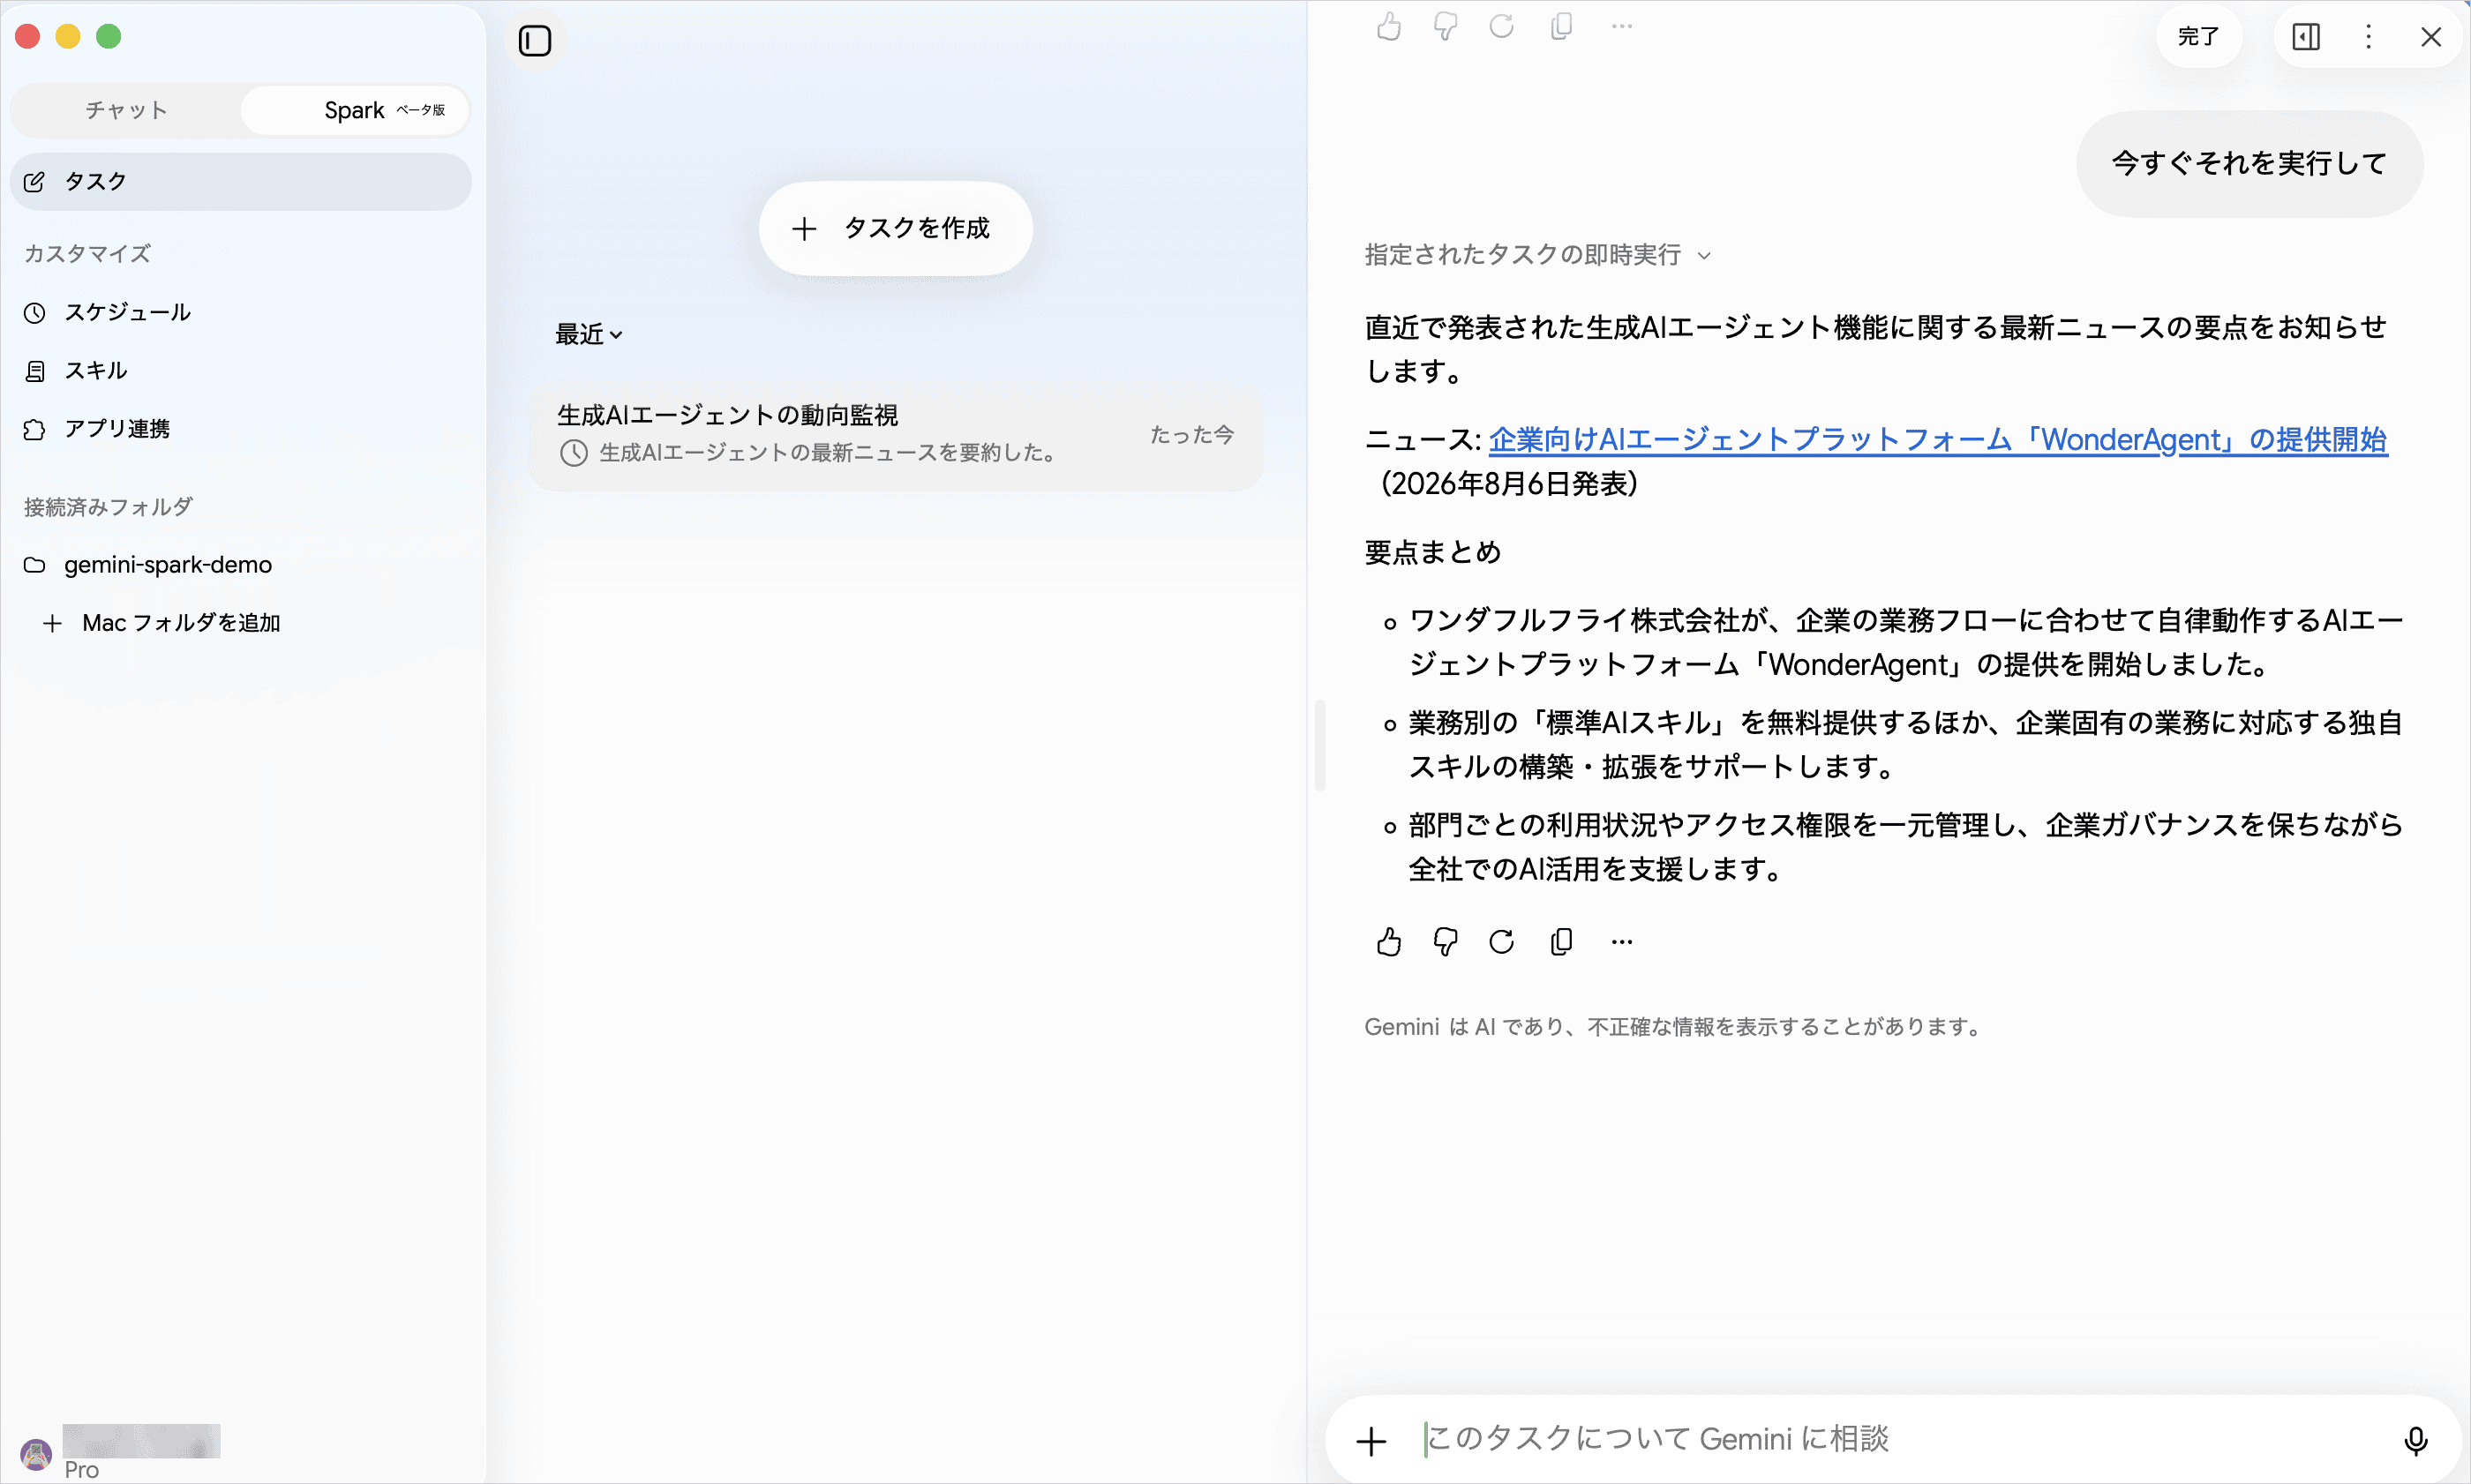Focus the Gemini に相談 input field
This screenshot has width=2471, height=1484.
1900,1440
